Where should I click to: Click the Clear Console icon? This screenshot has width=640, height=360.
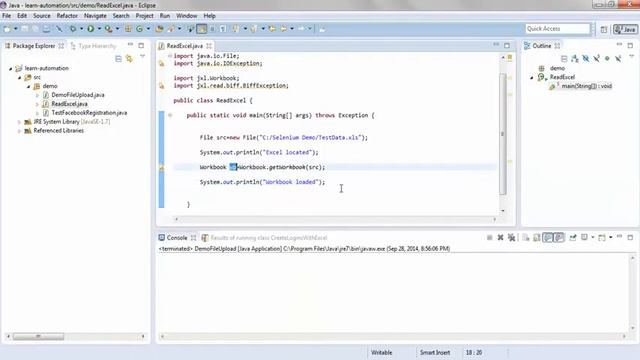click(x=526, y=238)
